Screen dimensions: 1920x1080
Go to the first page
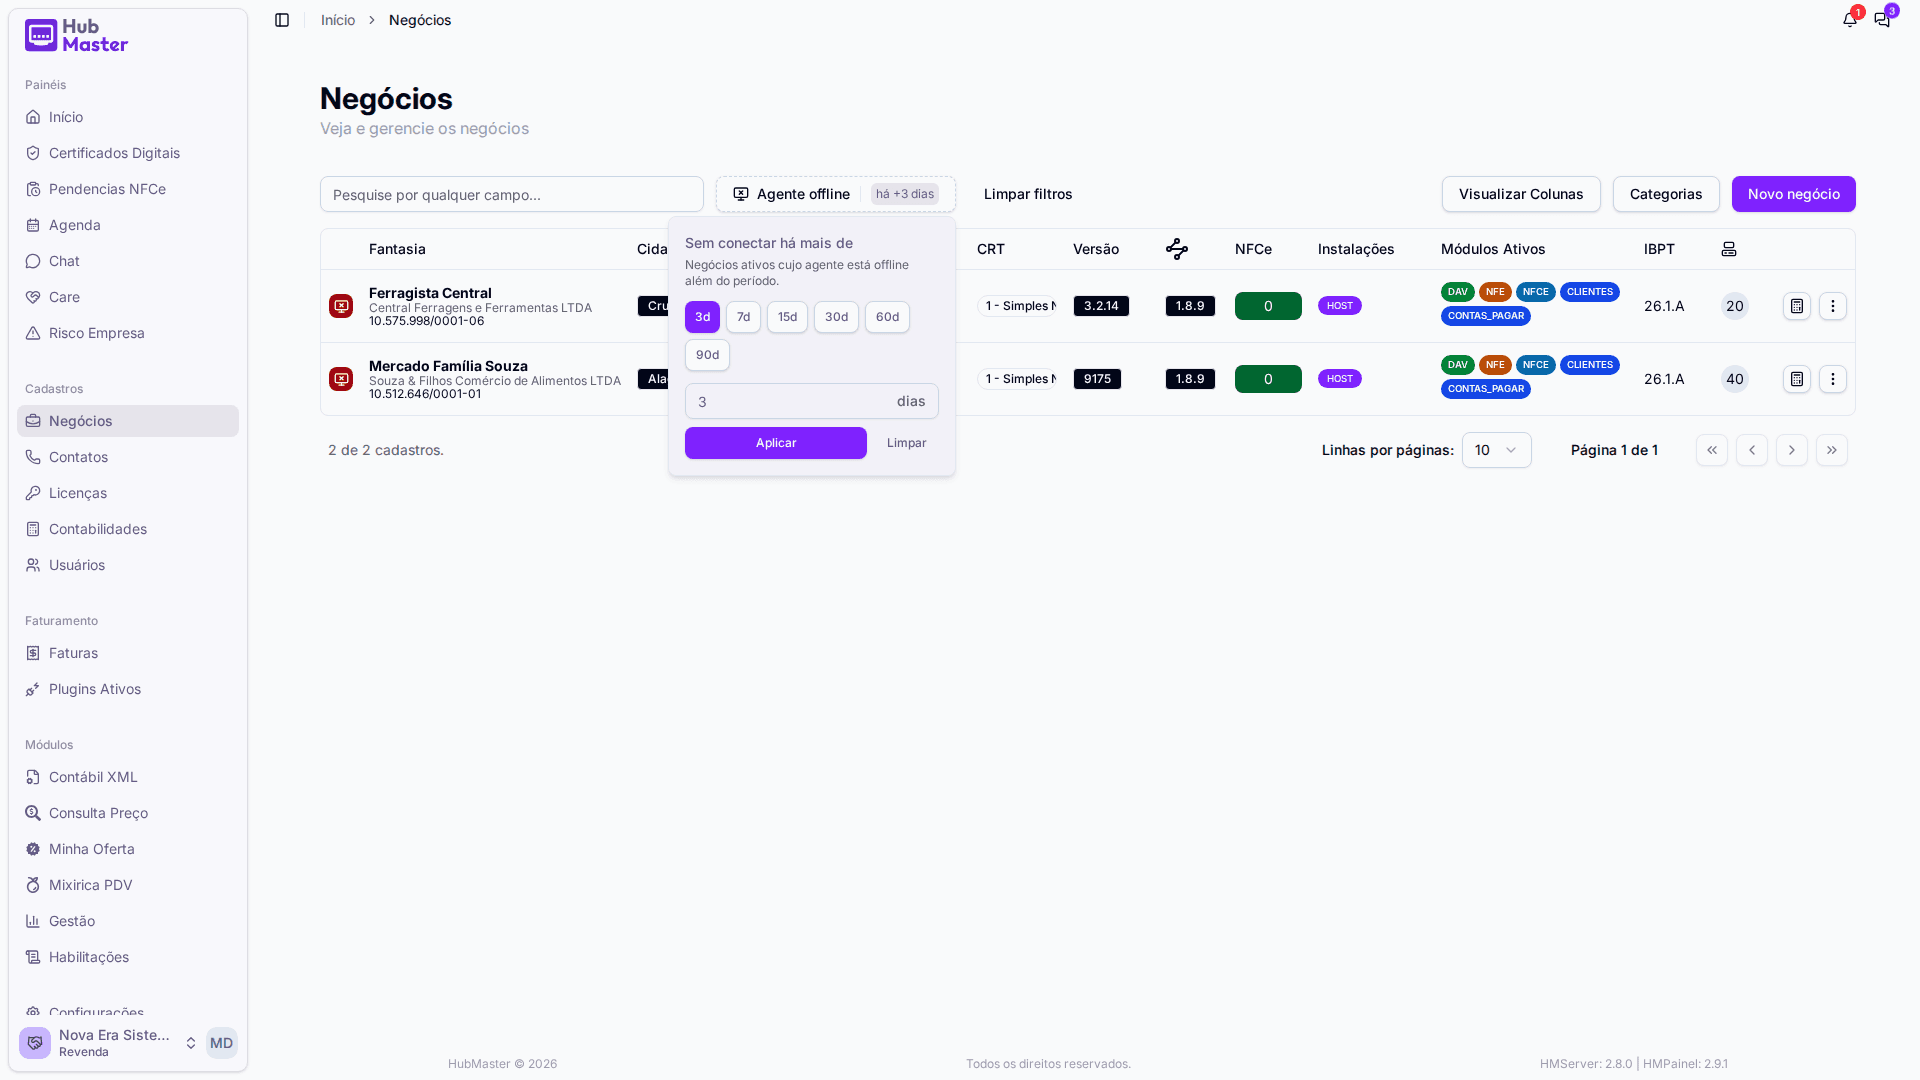click(1712, 450)
